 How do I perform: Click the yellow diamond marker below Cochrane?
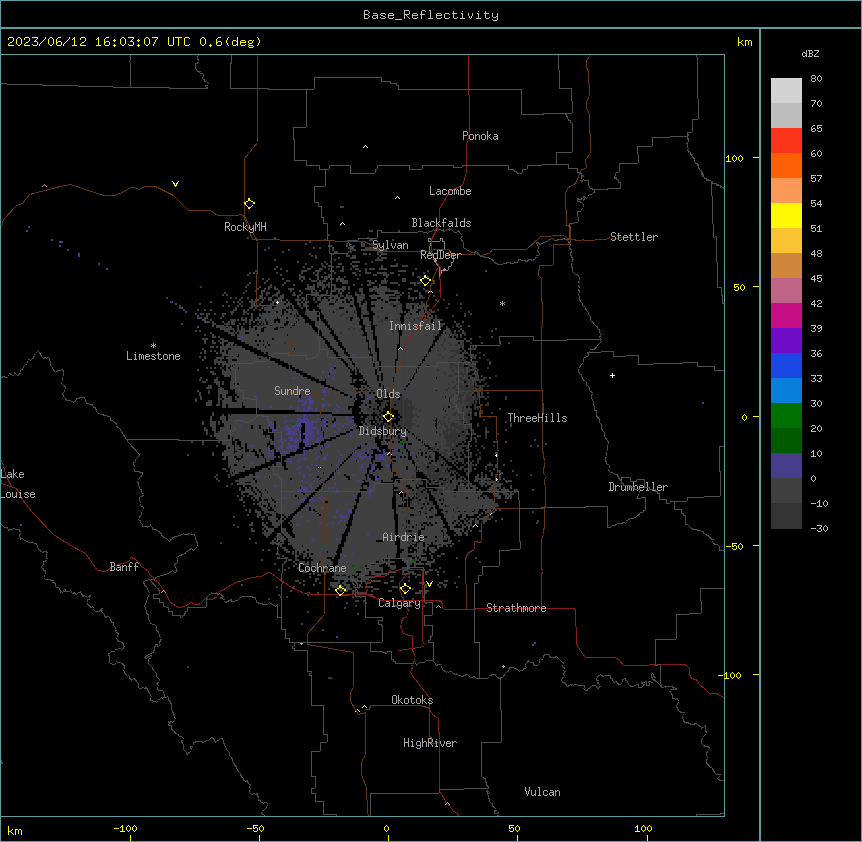[340, 590]
